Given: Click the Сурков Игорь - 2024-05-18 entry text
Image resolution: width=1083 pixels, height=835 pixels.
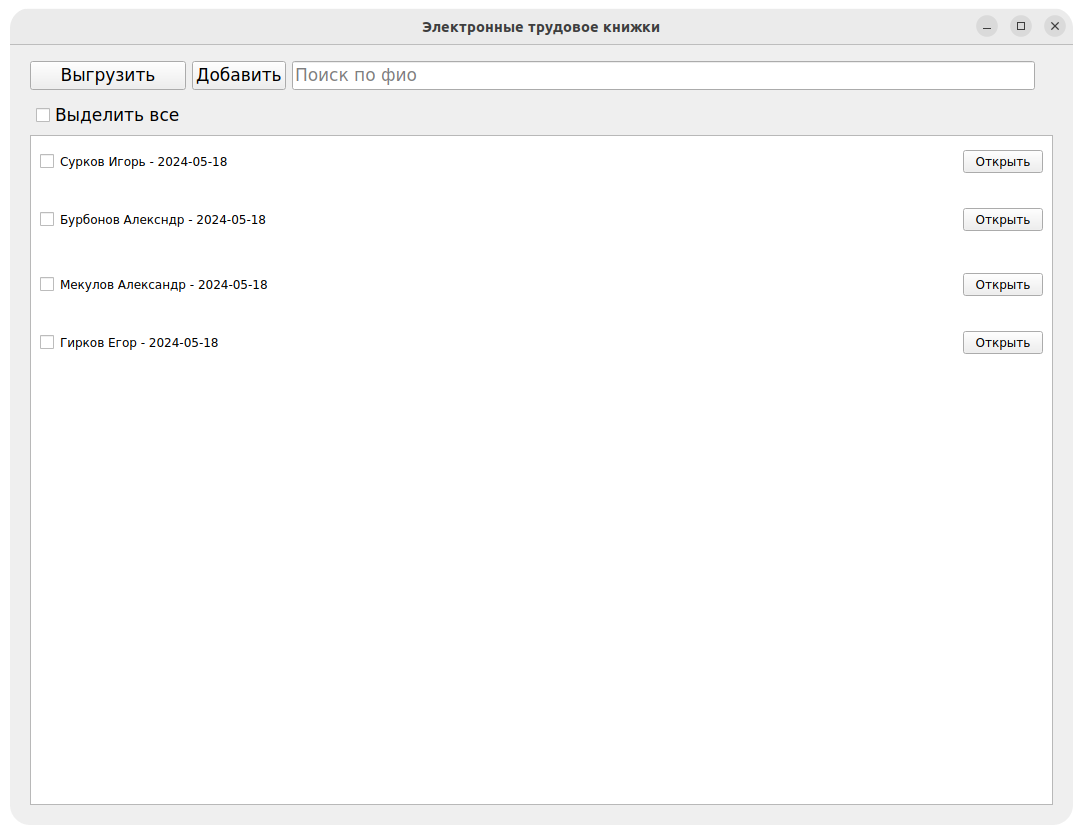Looking at the screenshot, I should click(x=143, y=161).
